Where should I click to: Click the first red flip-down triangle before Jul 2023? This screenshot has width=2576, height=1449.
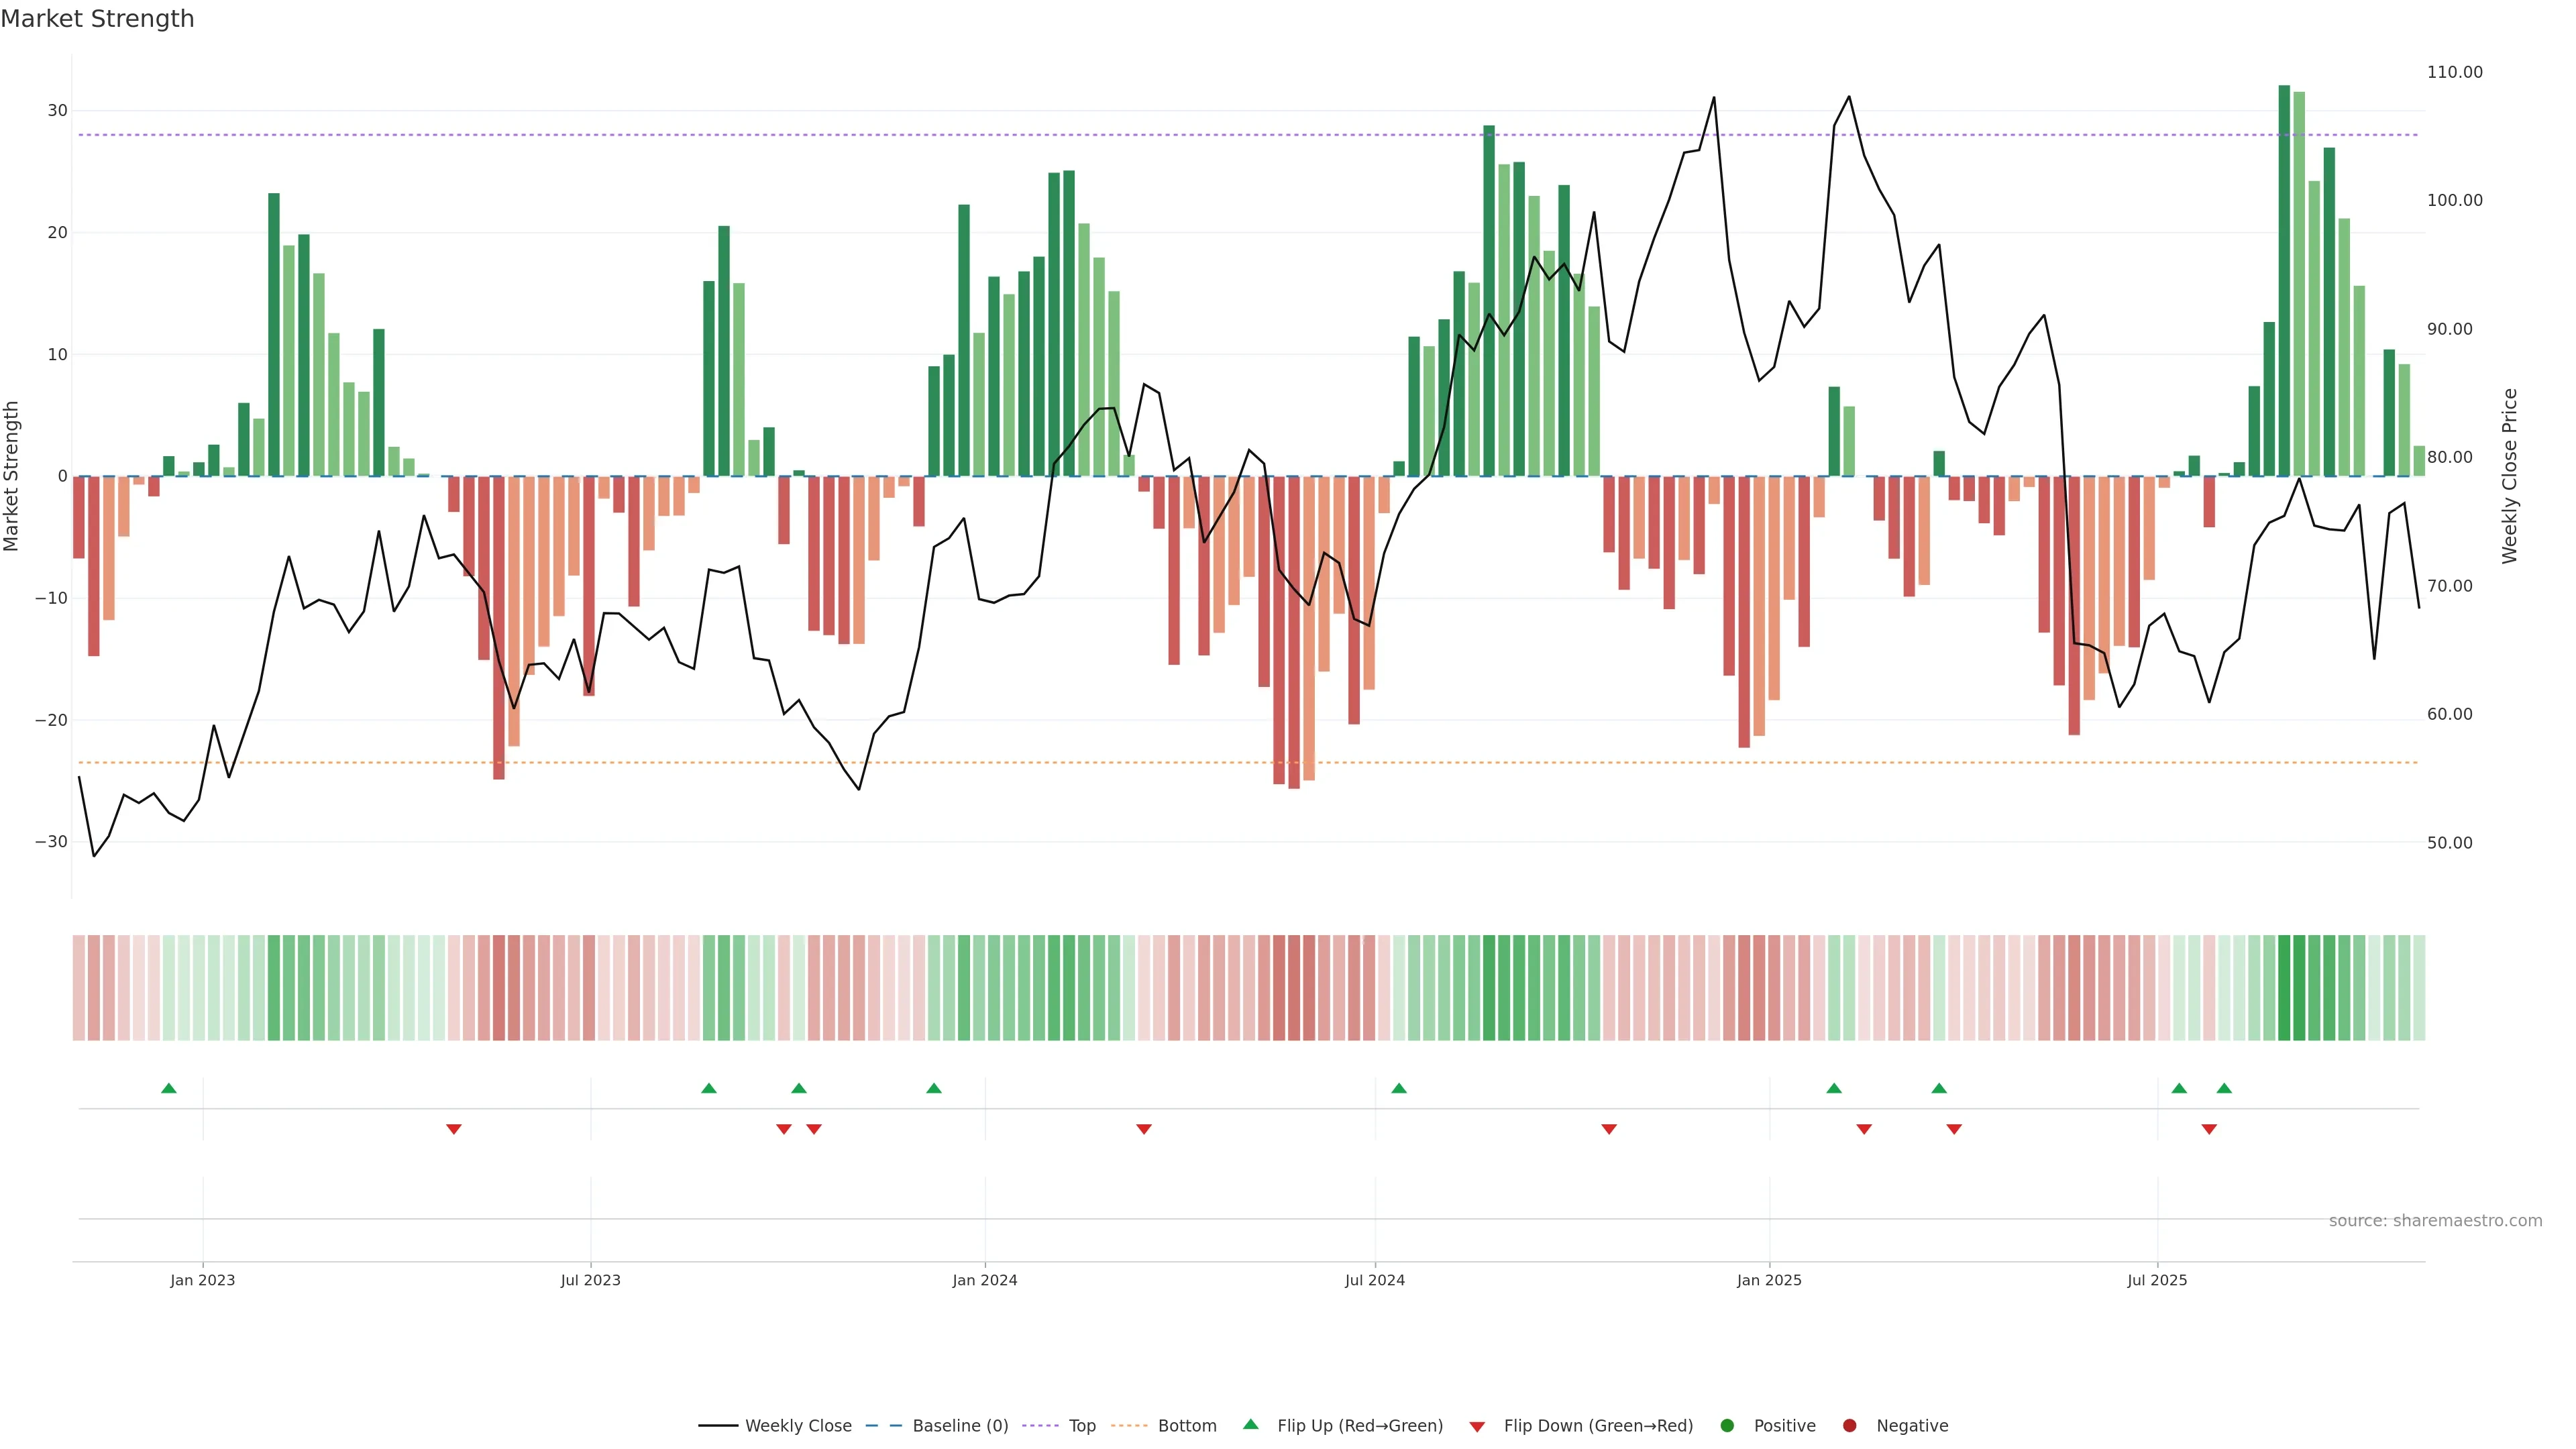pos(454,1129)
